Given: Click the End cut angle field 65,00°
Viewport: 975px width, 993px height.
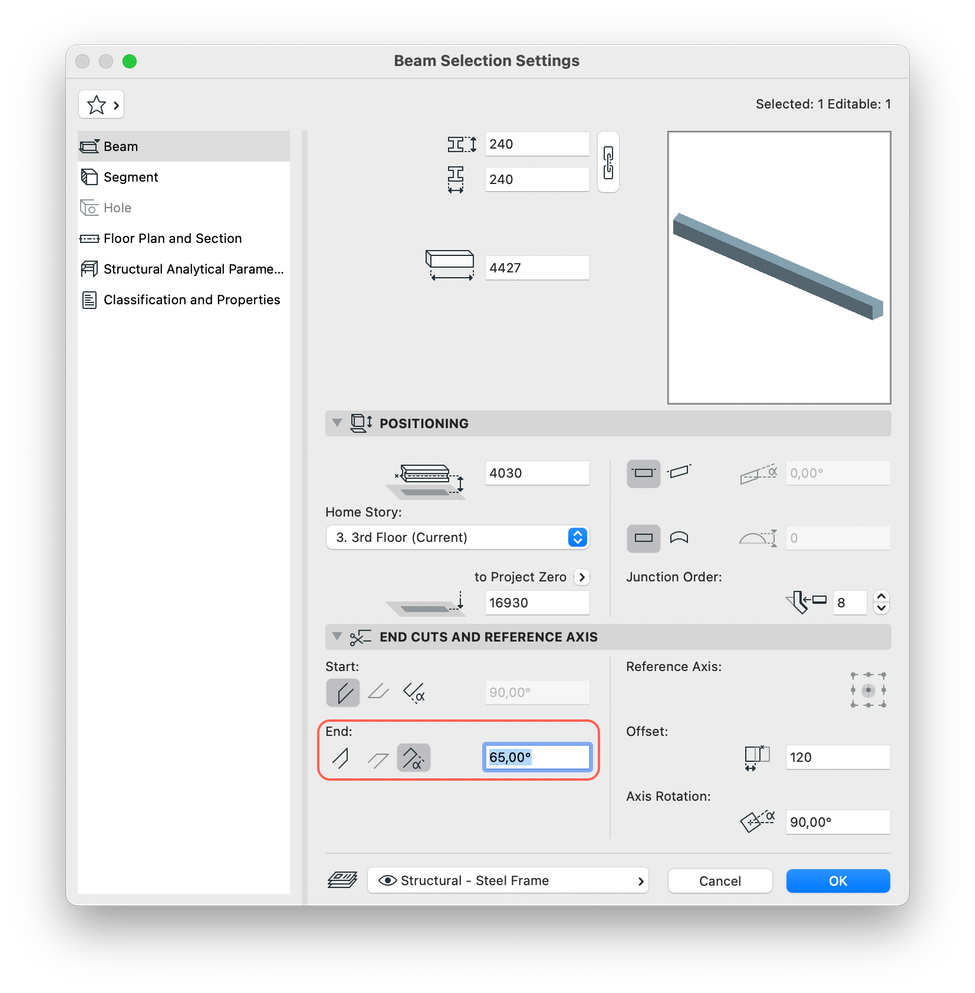Looking at the screenshot, I should pyautogui.click(x=537, y=757).
